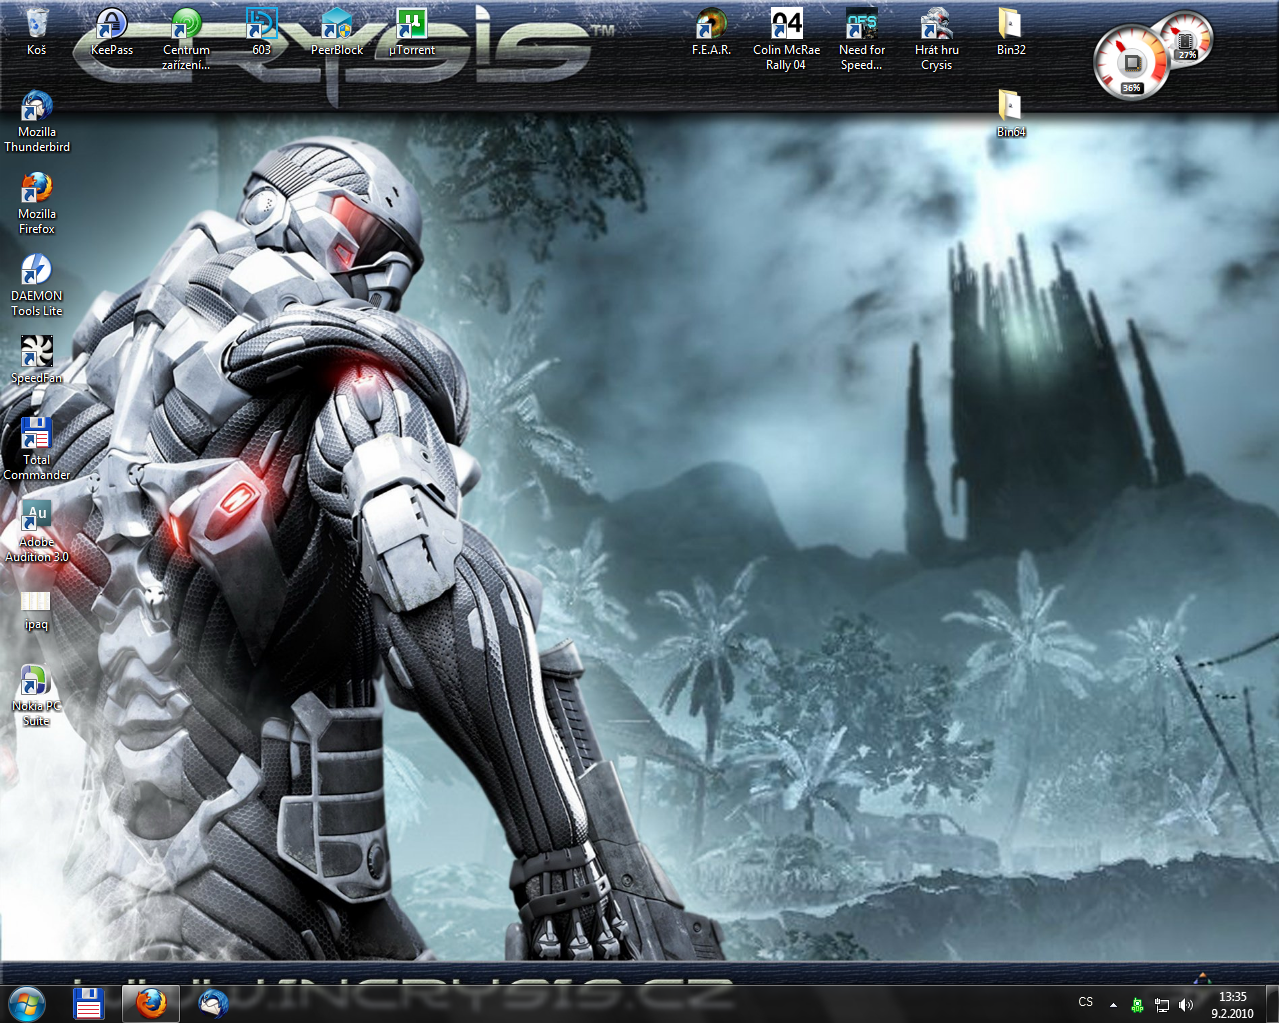Select the PeerBlock desktop icon

pyautogui.click(x=337, y=24)
